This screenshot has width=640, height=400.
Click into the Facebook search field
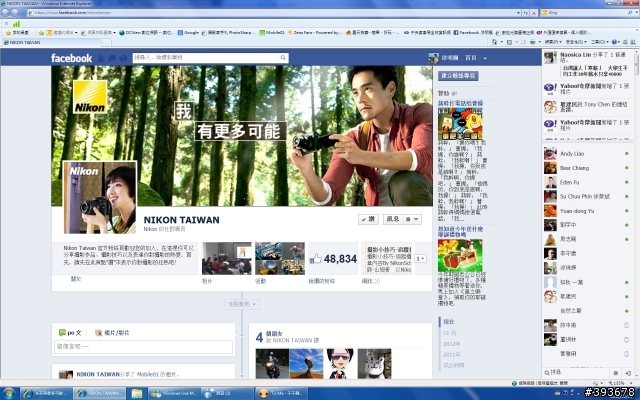tap(205, 58)
